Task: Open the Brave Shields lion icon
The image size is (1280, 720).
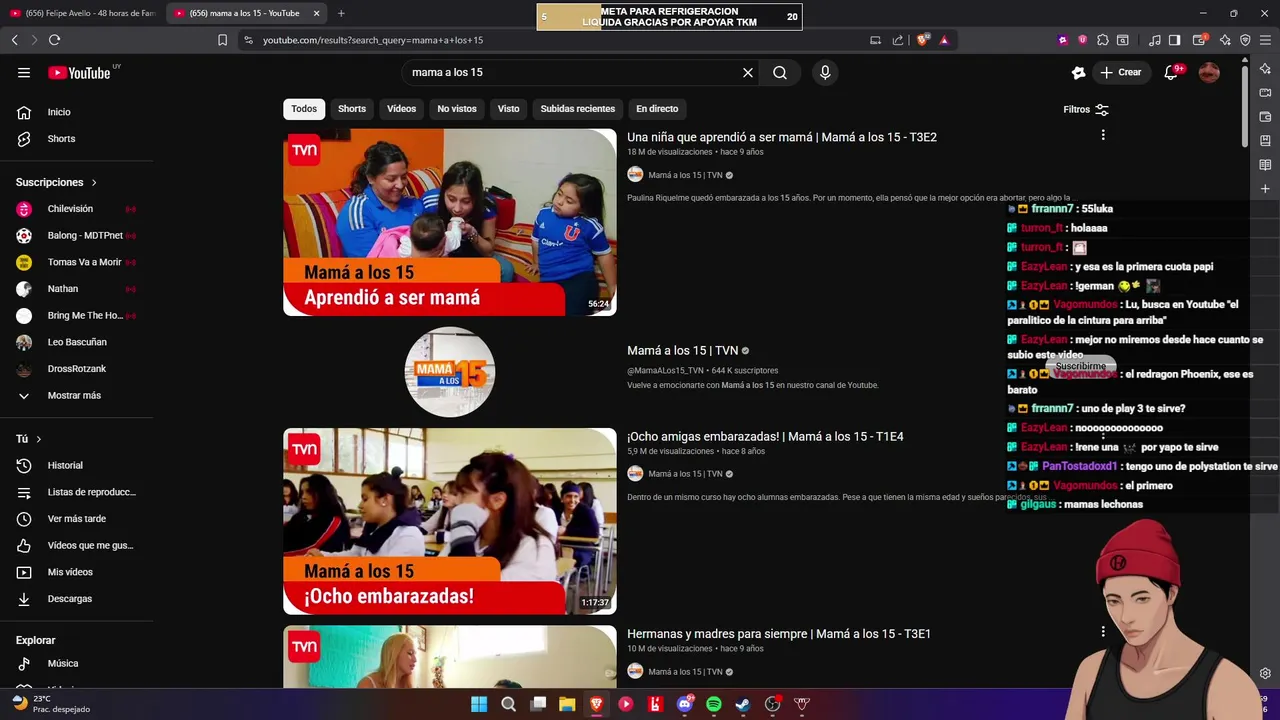Action: coord(925,40)
